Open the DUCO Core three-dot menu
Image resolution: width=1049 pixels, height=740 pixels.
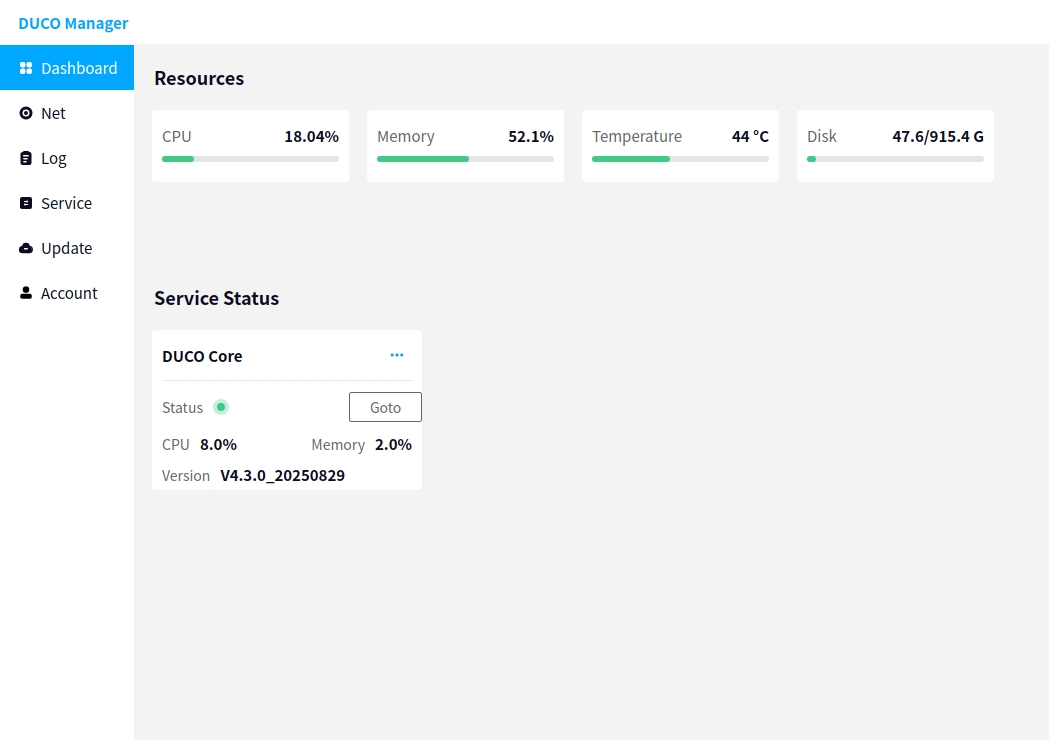coord(397,355)
